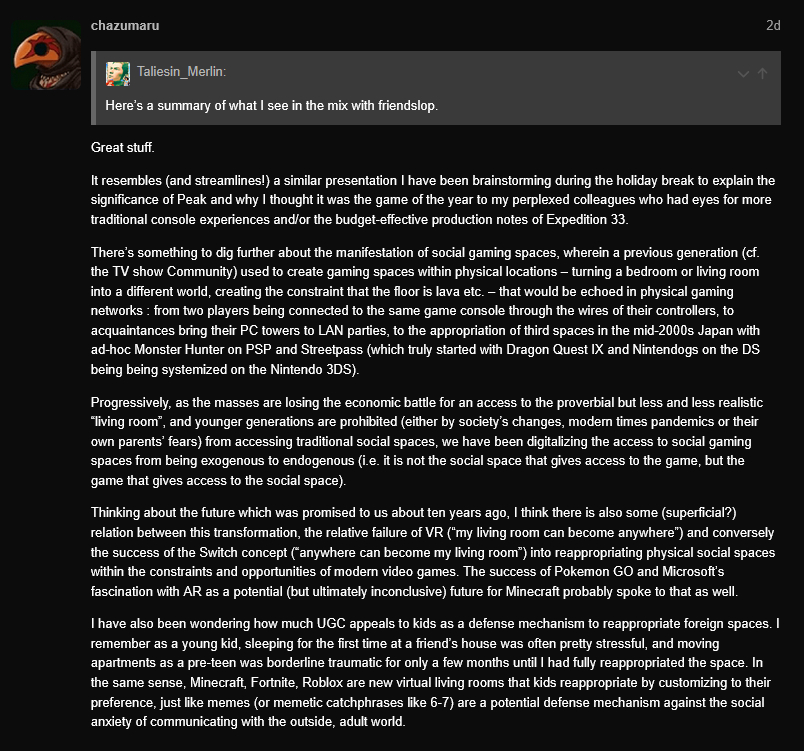Click the "Great stuff." line

123,147
